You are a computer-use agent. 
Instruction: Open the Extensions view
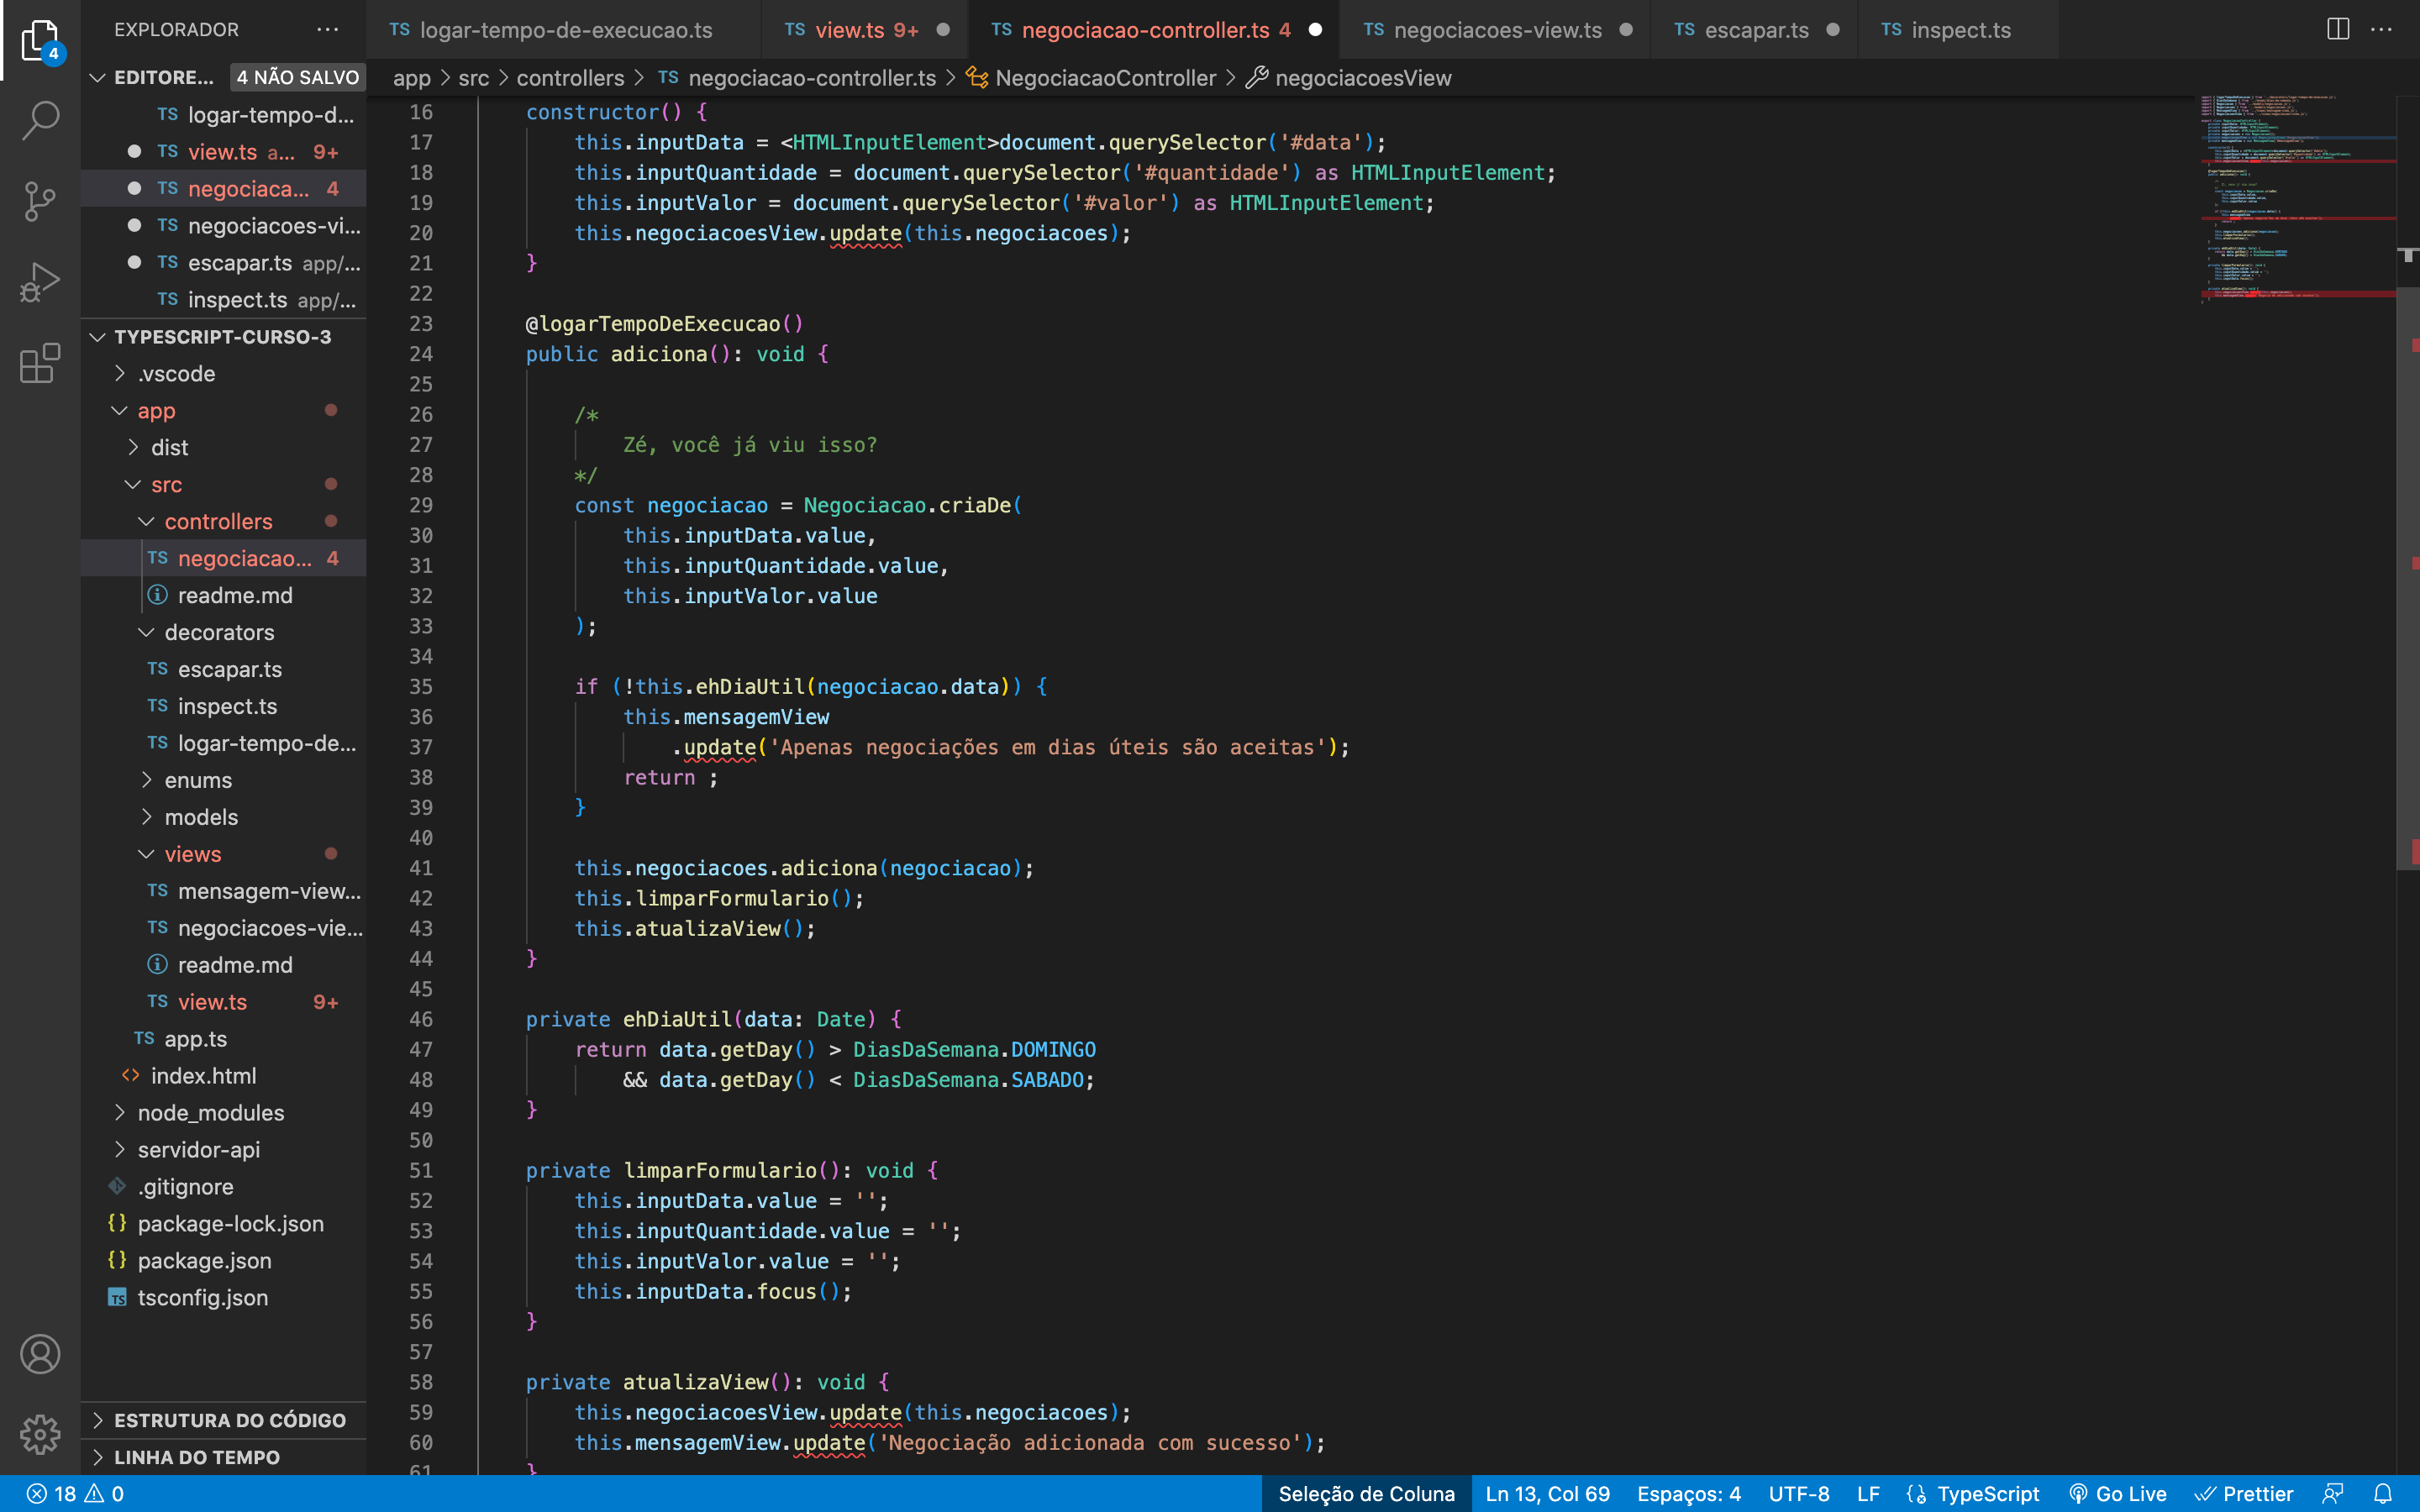[40, 363]
